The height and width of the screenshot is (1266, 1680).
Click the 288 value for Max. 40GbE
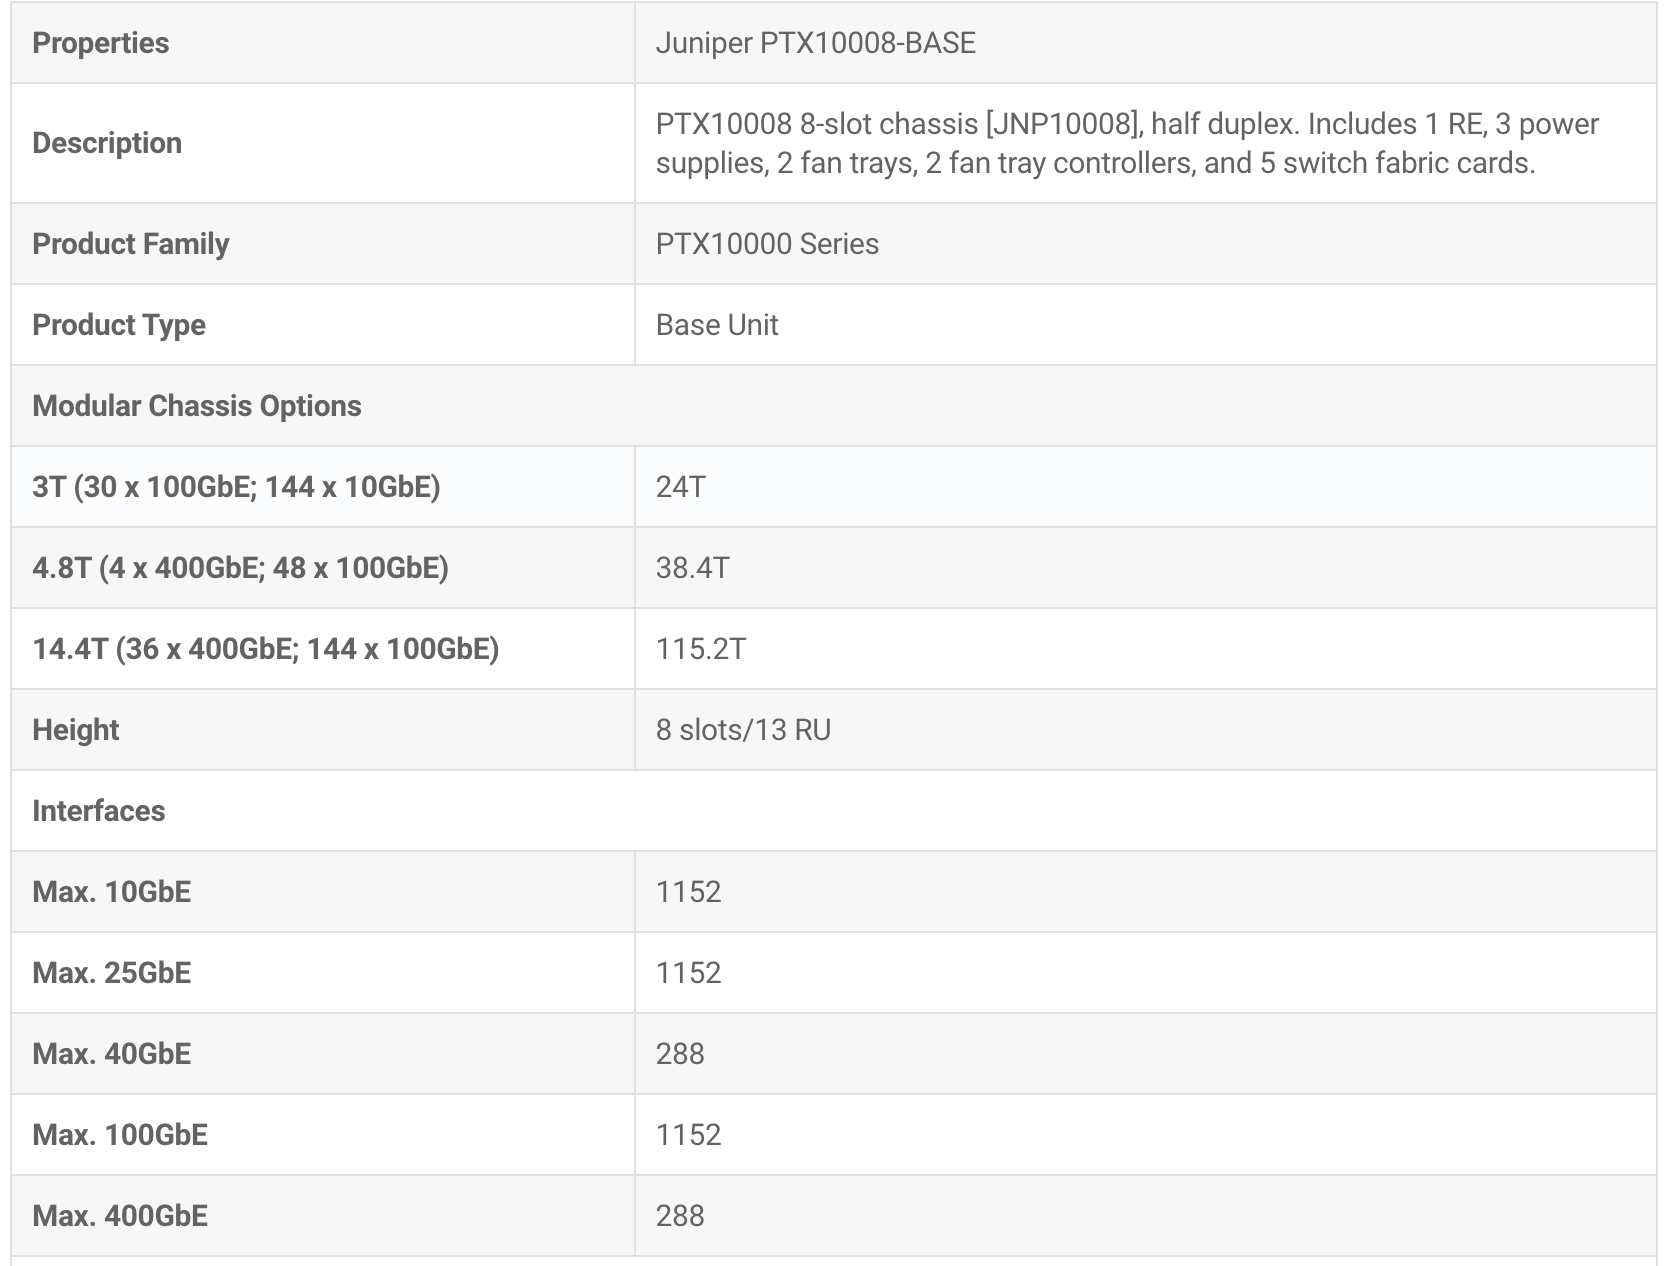pos(680,1054)
